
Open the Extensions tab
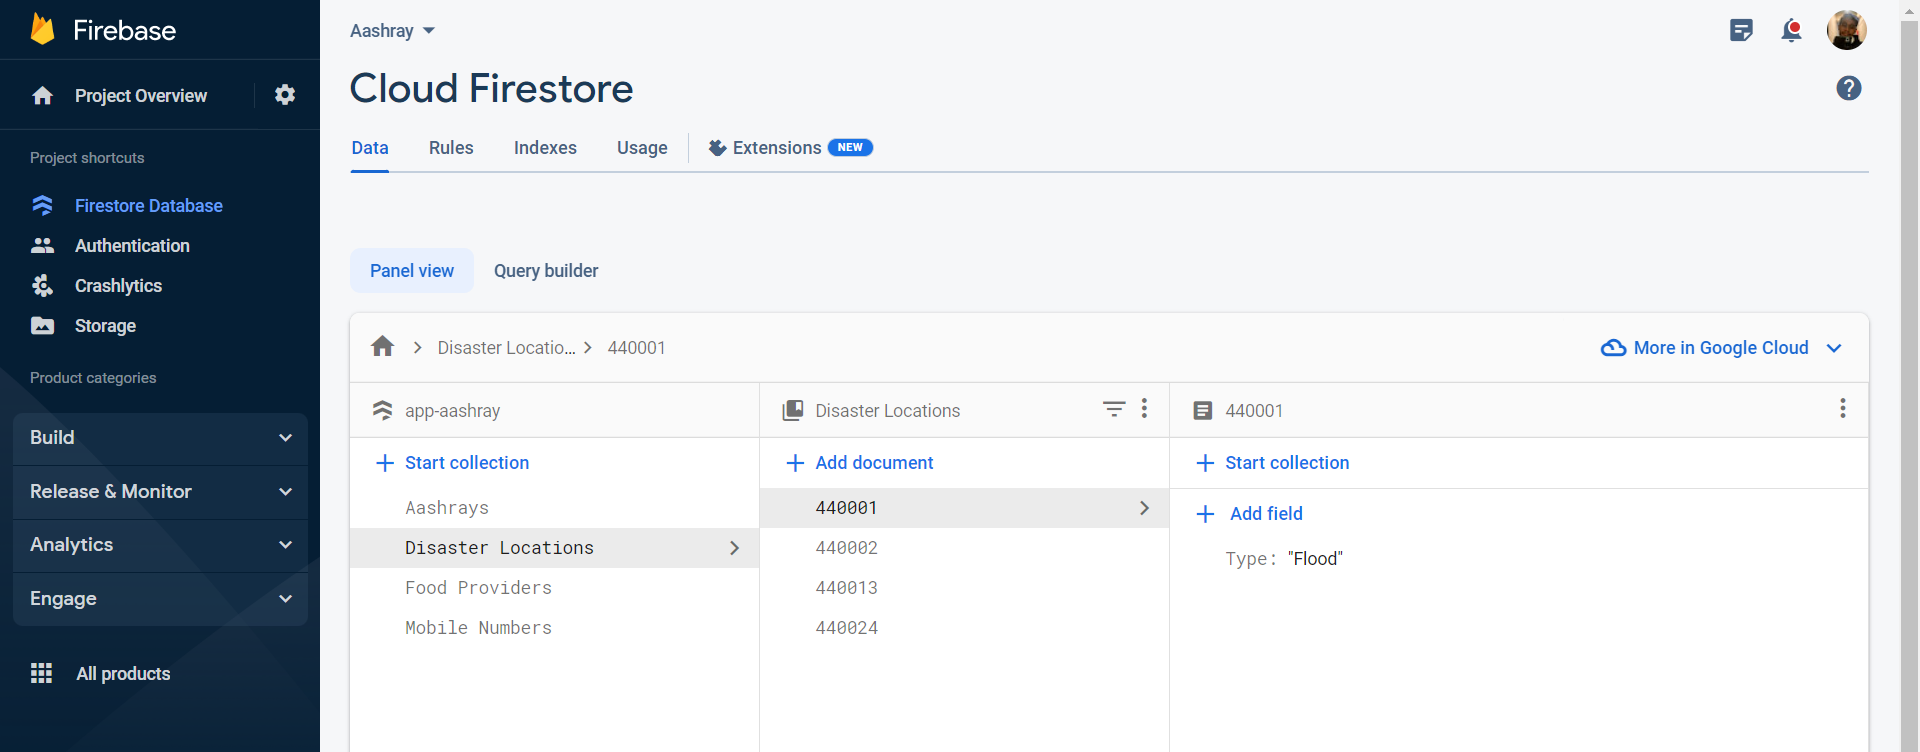pos(790,148)
